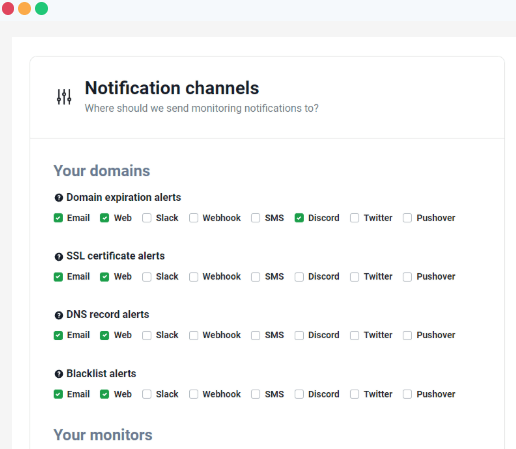Turn off Web for Blacklist alerts
Screen dimensions: 516x449
point(105,394)
